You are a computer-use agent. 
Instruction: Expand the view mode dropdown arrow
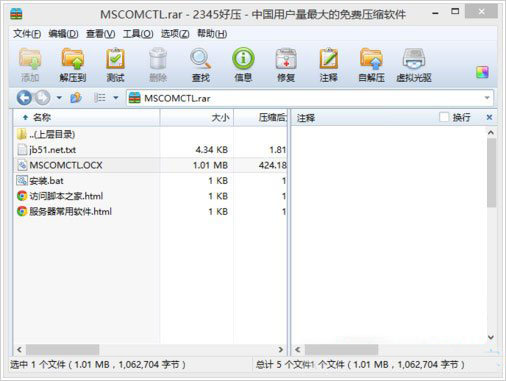coord(116,98)
